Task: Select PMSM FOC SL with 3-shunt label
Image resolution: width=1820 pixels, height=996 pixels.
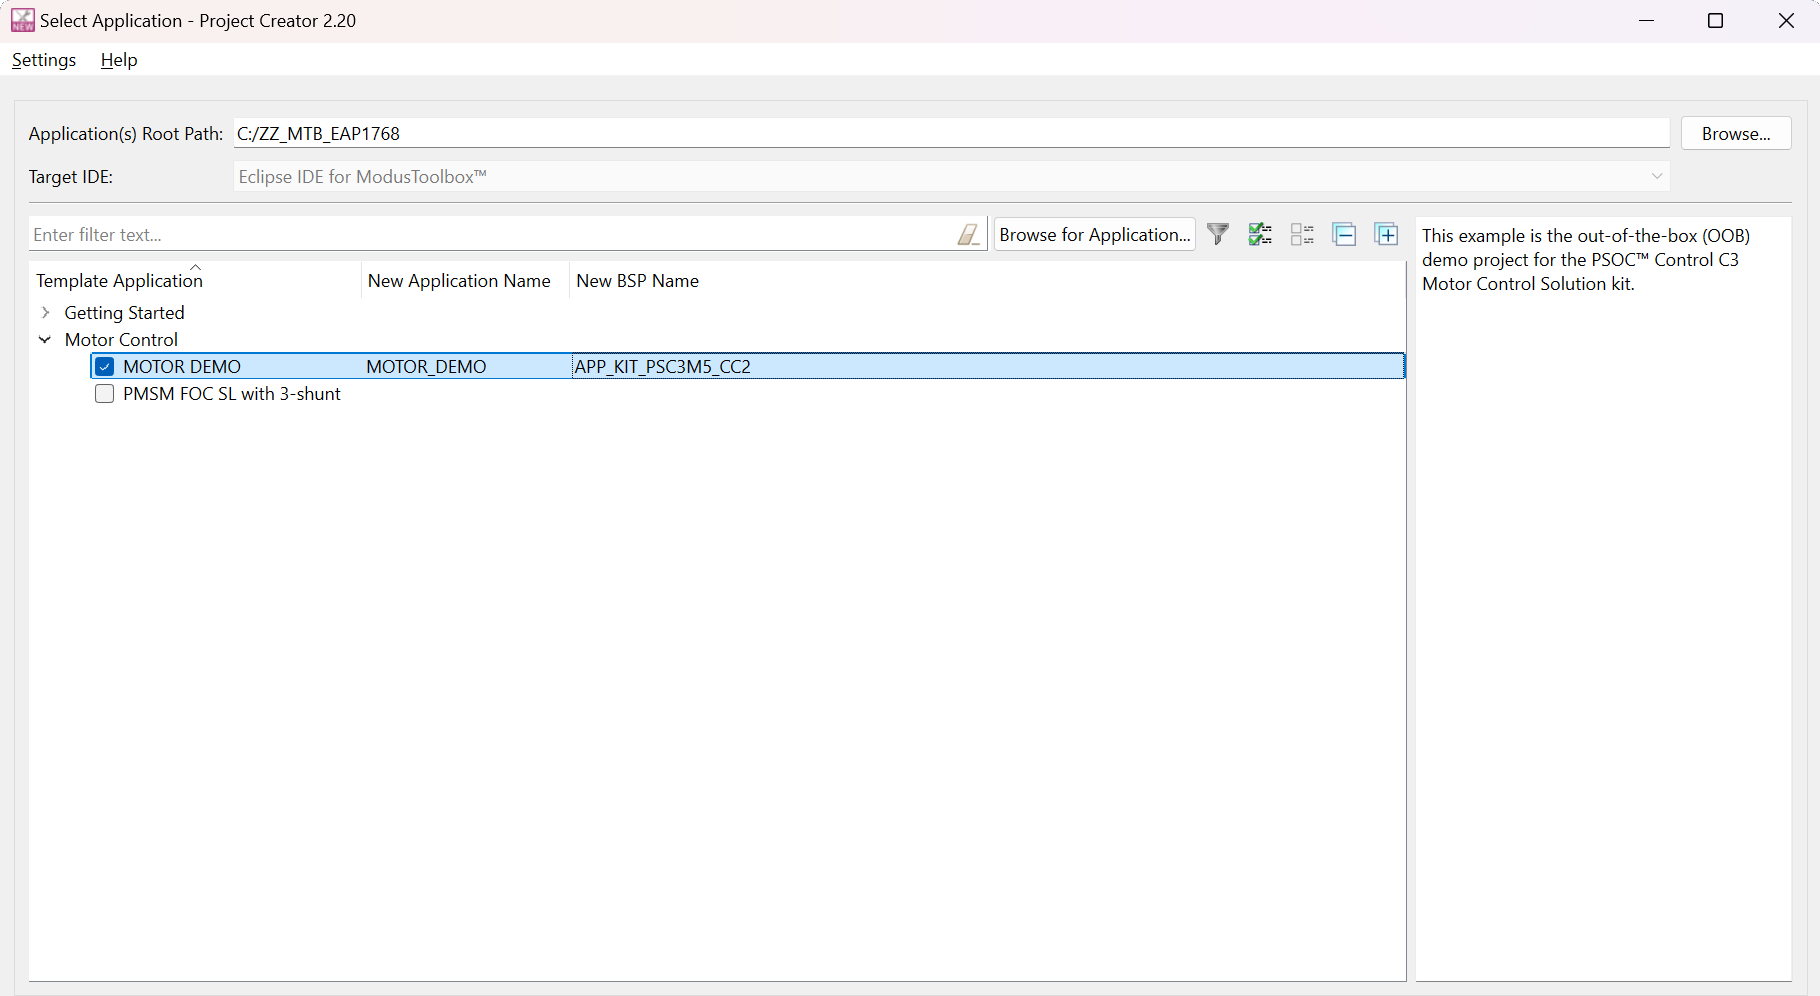Action: pyautogui.click(x=232, y=394)
